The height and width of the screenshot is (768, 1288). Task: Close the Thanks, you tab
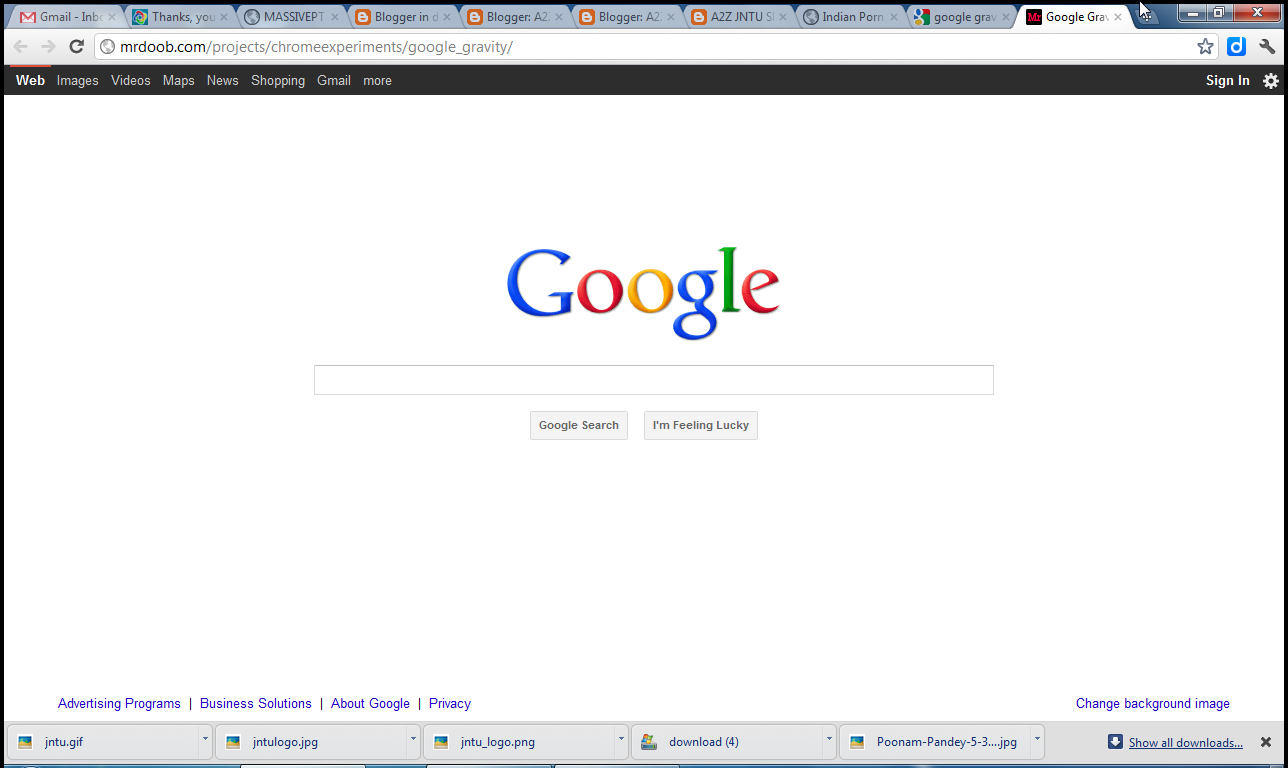(223, 17)
